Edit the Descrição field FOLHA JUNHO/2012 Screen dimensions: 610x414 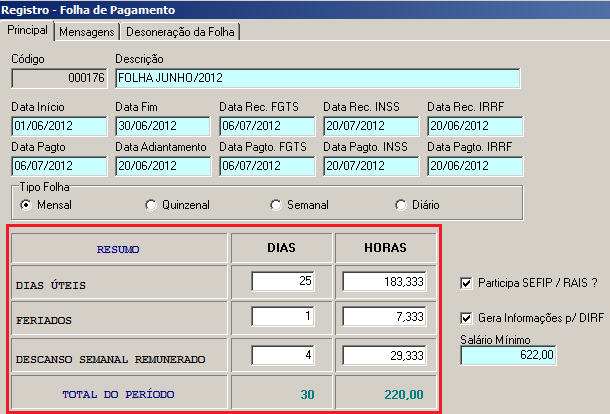coord(317,78)
